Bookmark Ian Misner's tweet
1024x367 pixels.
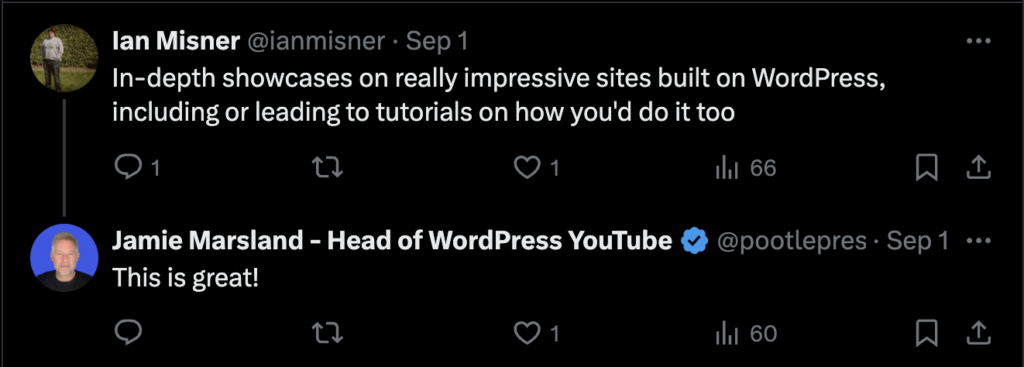(x=926, y=168)
